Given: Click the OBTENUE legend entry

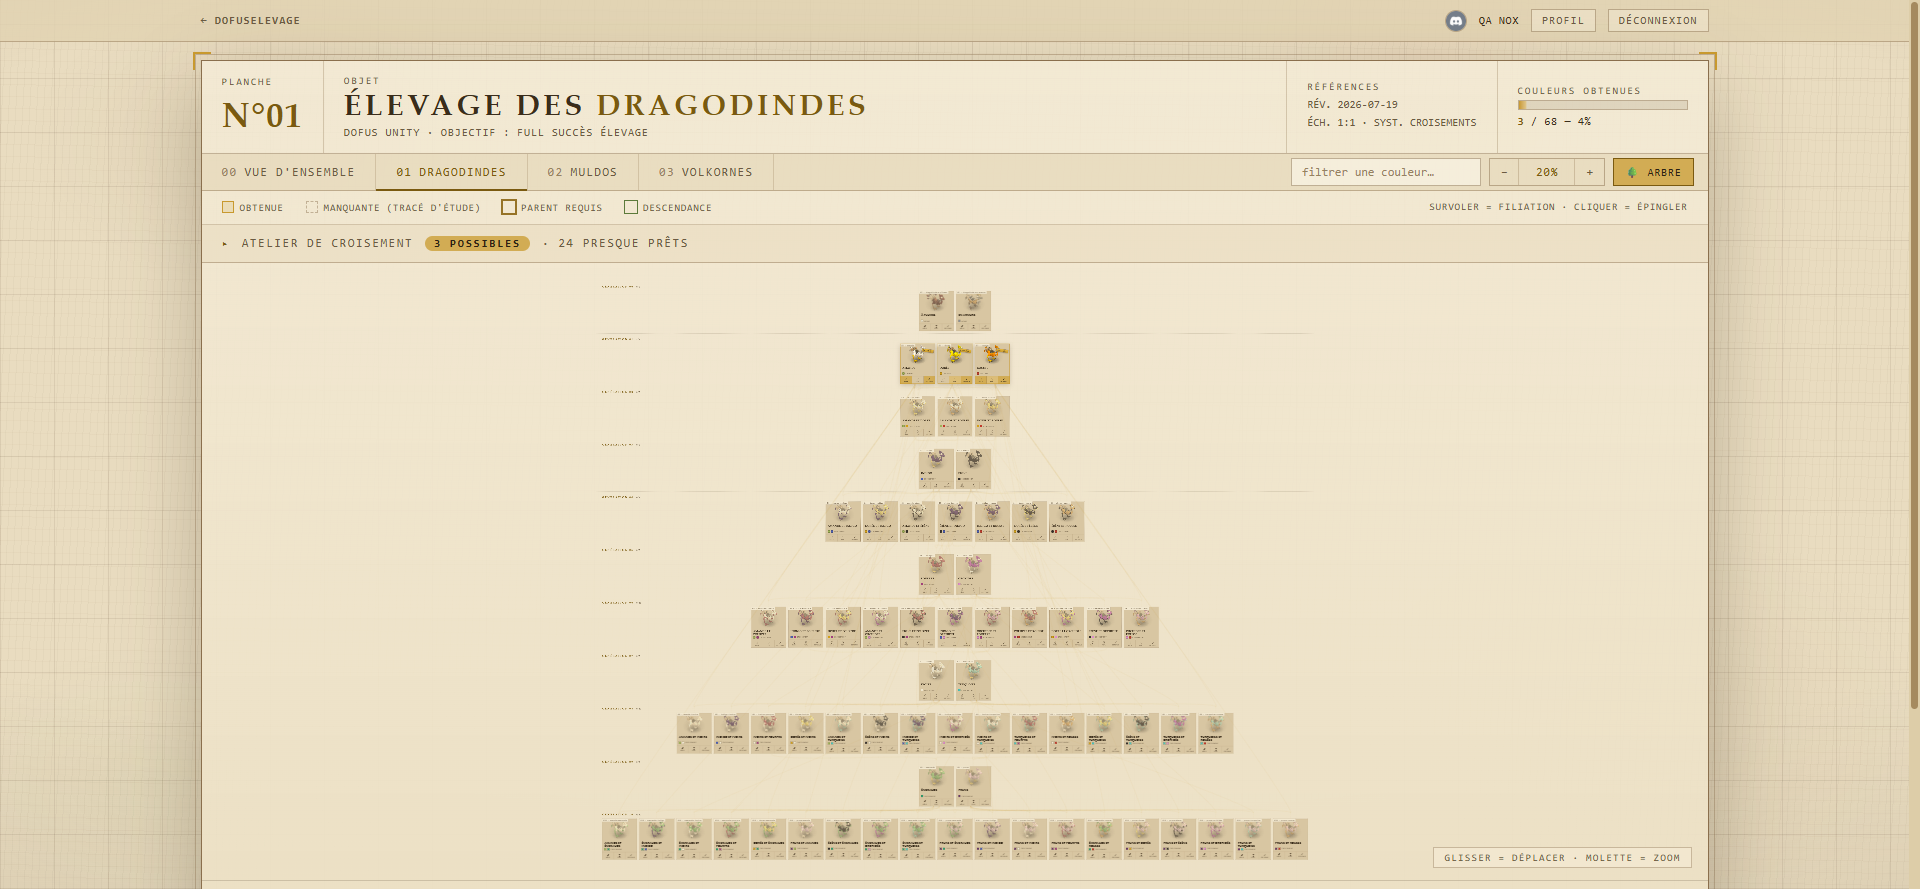Looking at the screenshot, I should click(252, 207).
